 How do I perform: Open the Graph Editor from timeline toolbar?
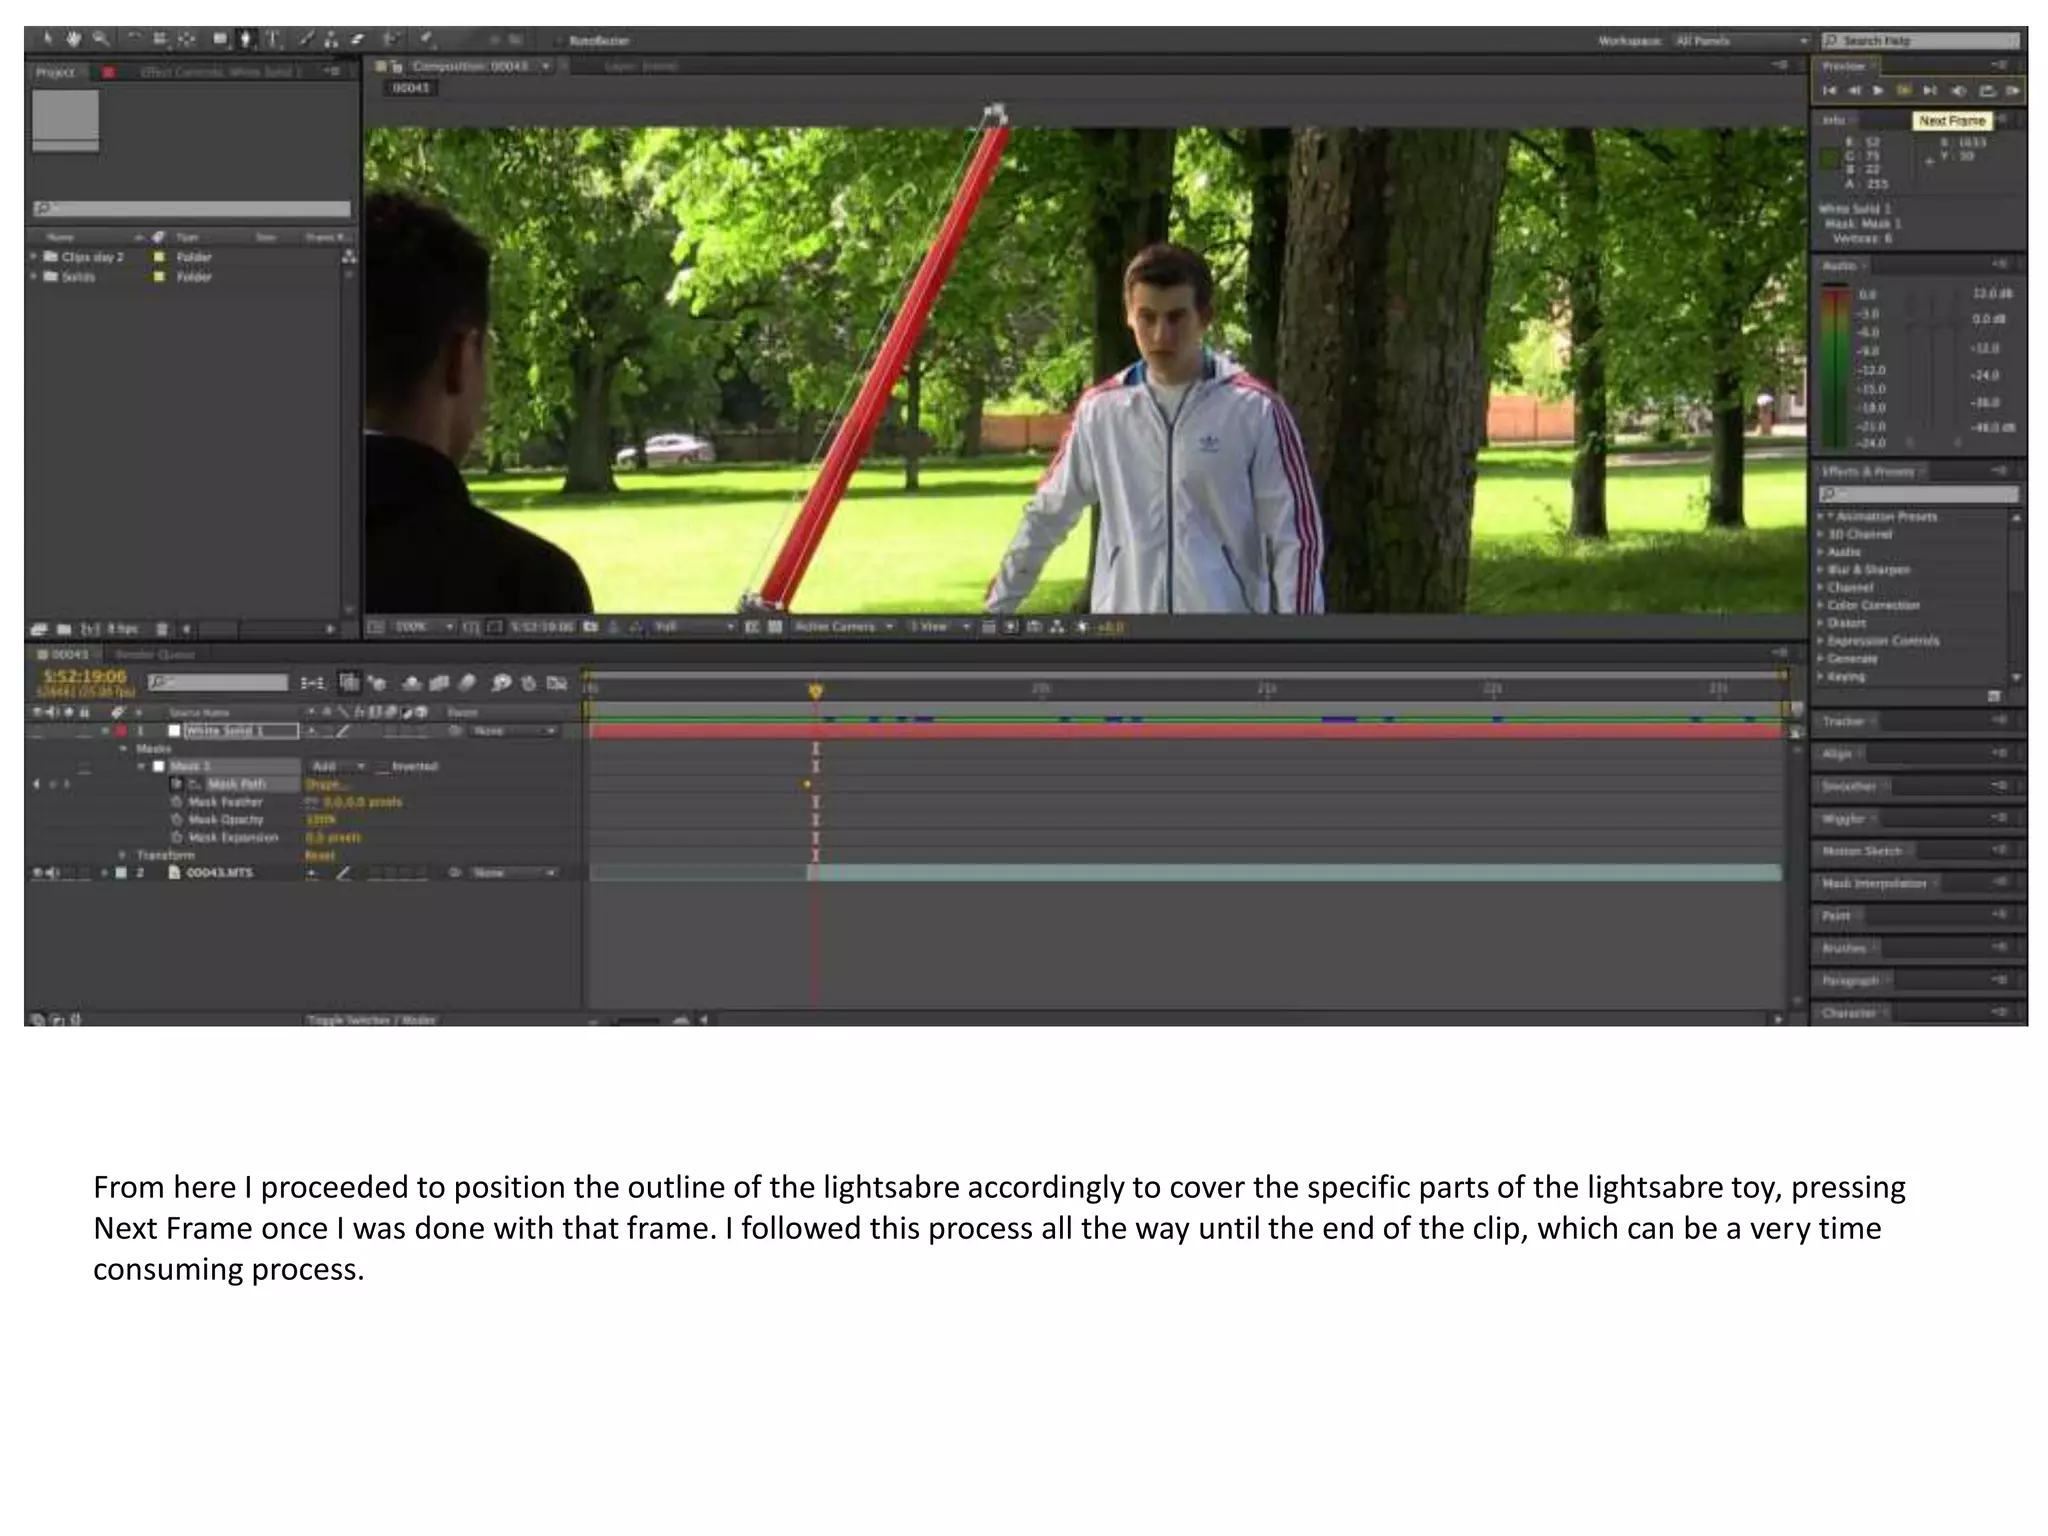pyautogui.click(x=557, y=683)
